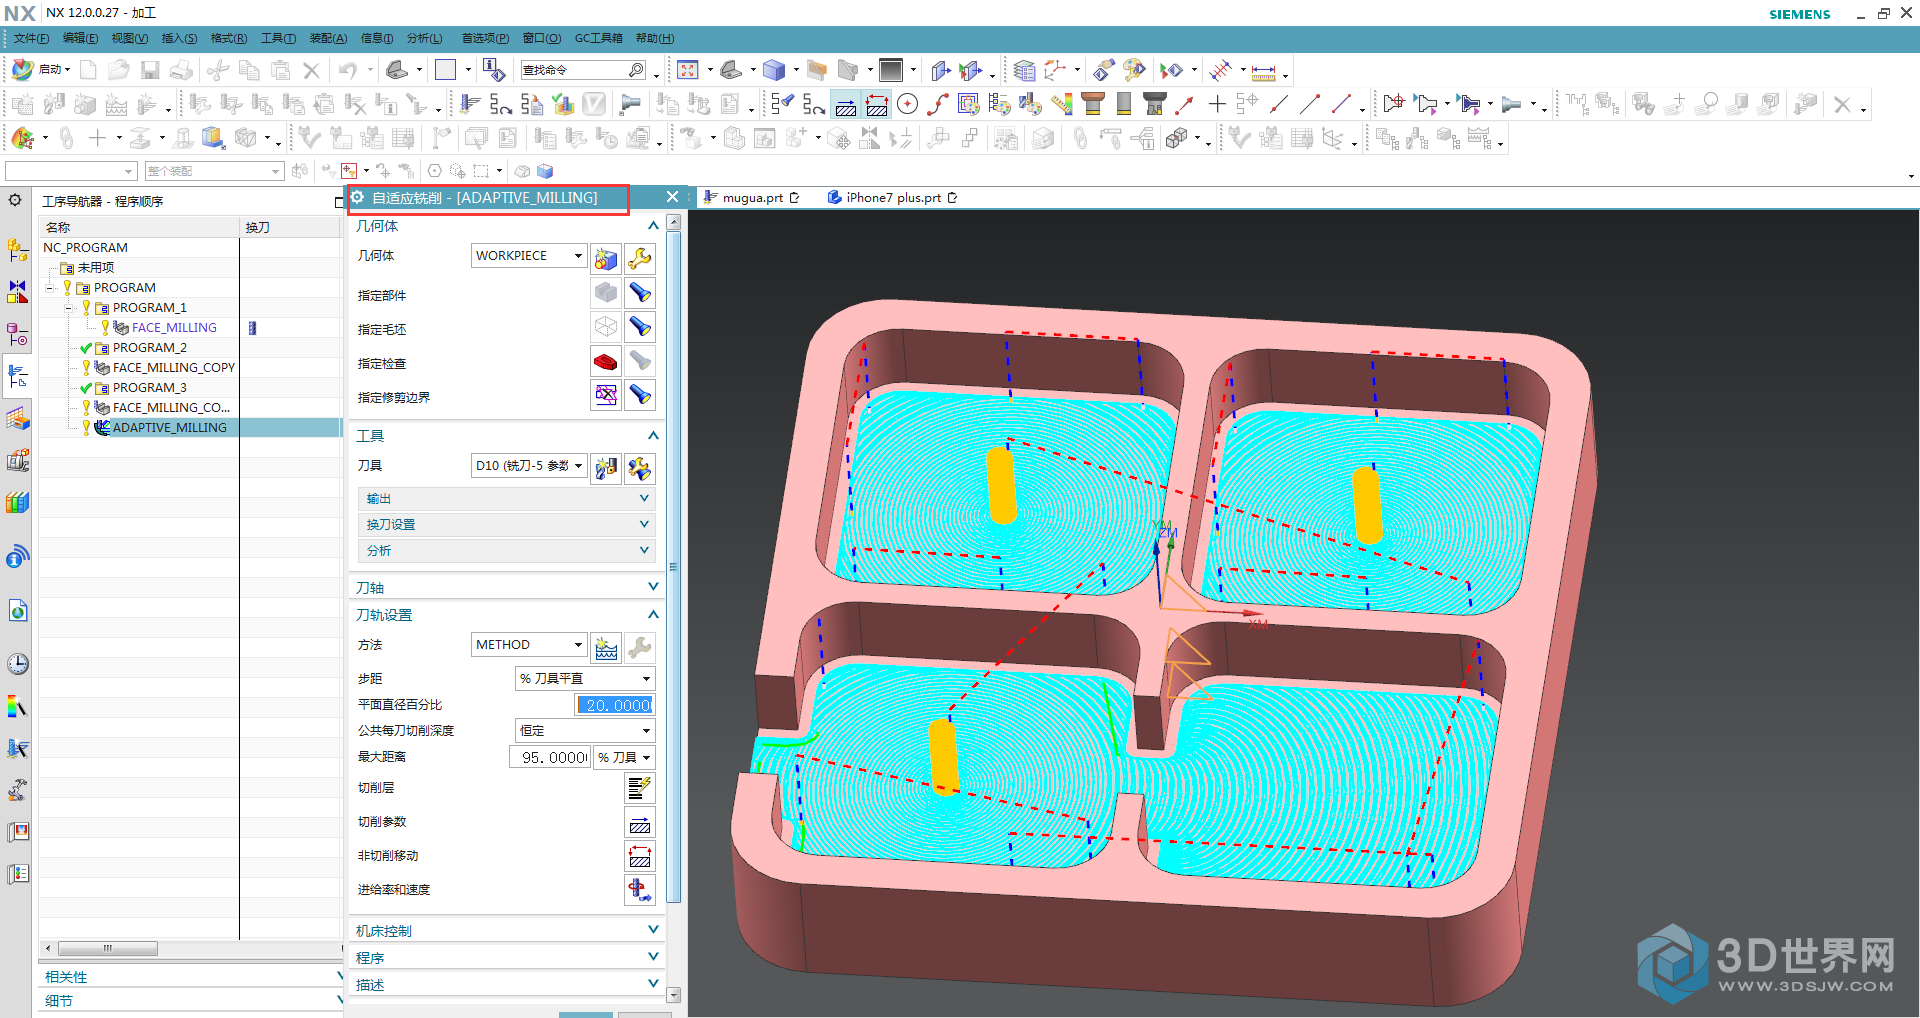
Task: Open the cutting parameters (切削参数) dialog
Action: tap(640, 823)
